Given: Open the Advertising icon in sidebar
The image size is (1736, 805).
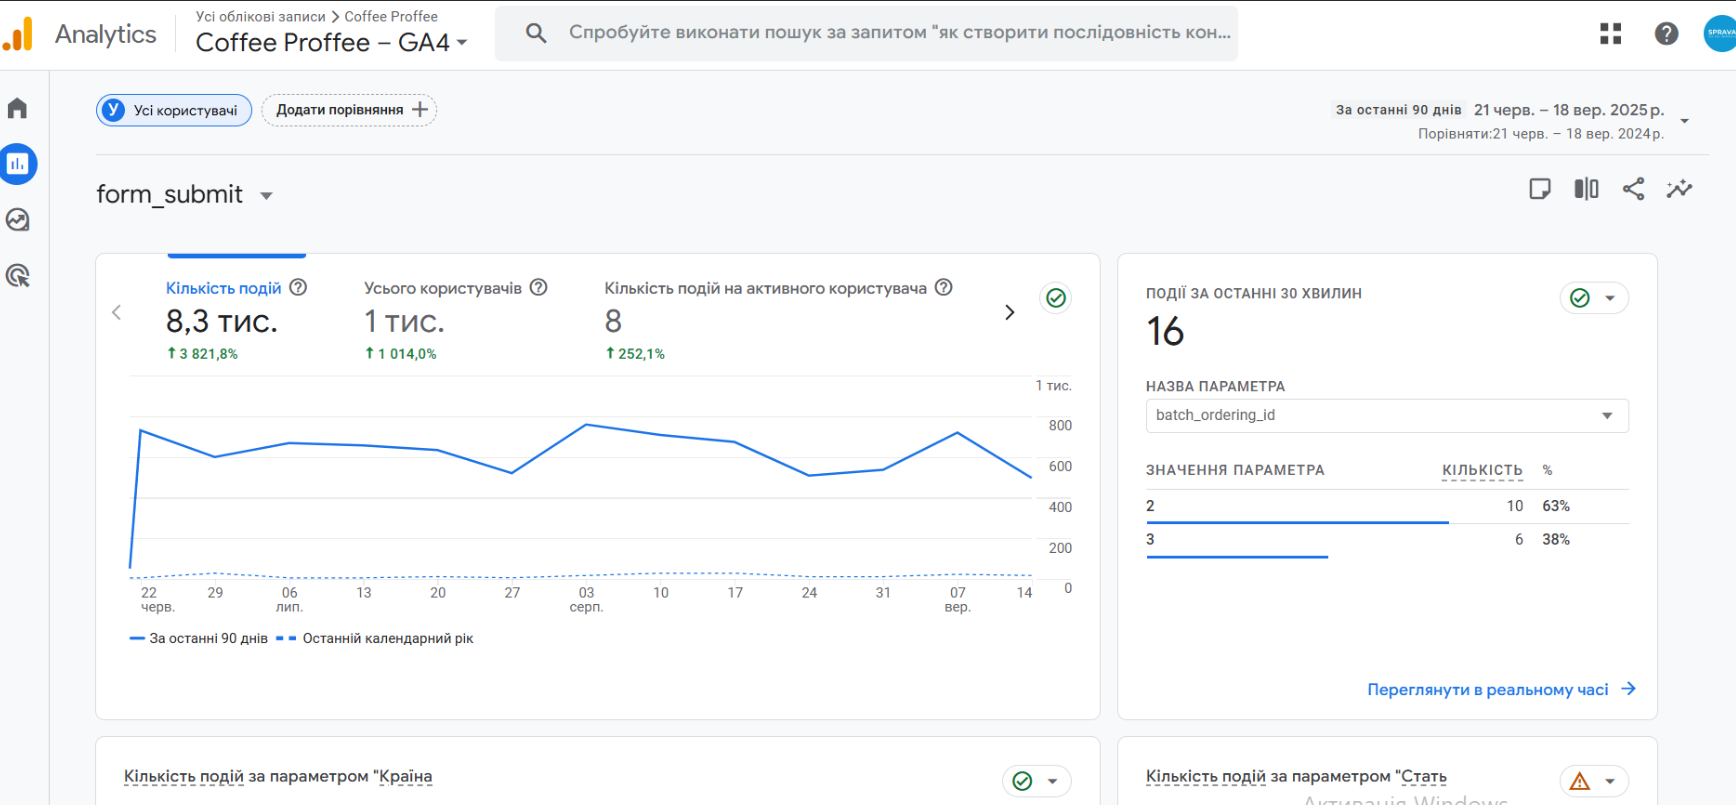Looking at the screenshot, I should (x=18, y=276).
